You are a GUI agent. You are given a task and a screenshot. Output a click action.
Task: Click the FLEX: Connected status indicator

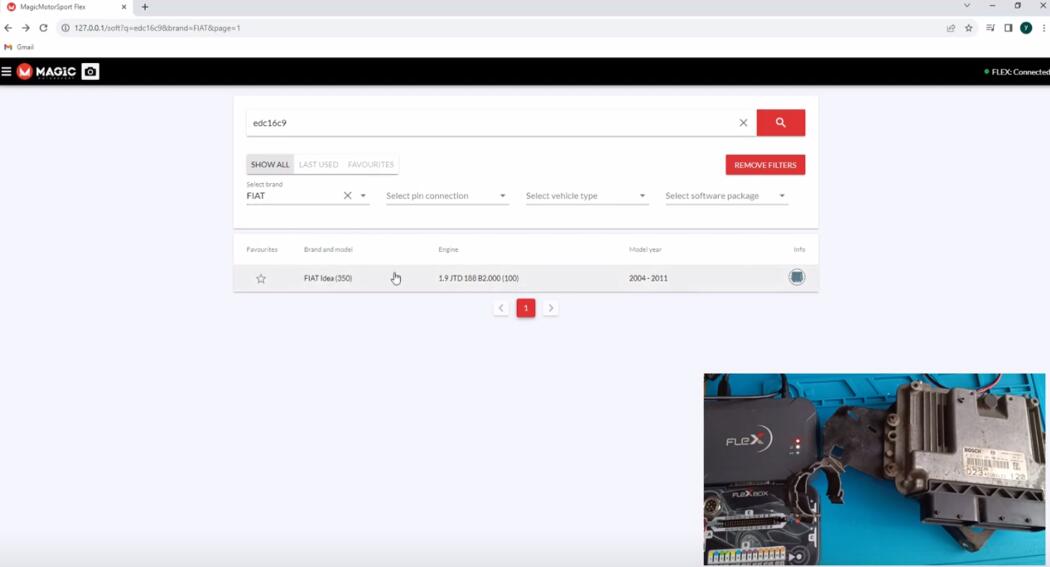pos(1017,72)
